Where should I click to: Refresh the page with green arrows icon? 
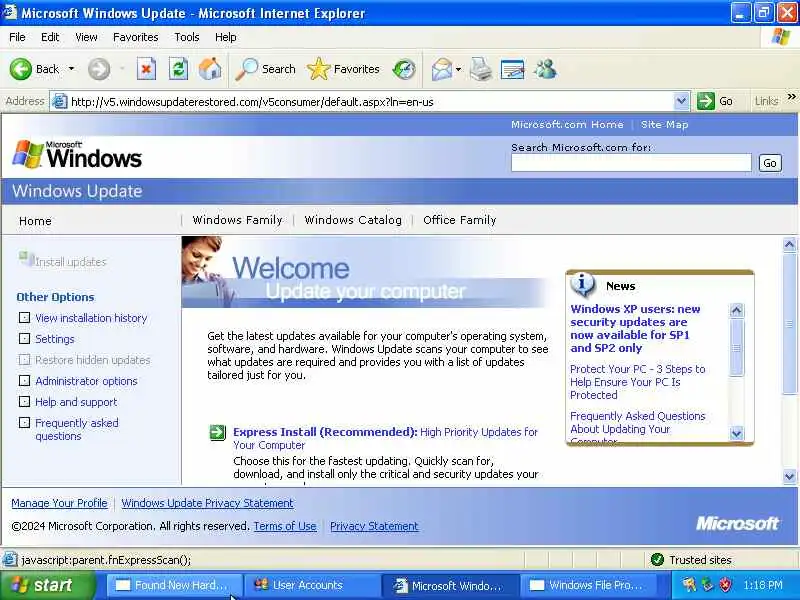click(178, 69)
